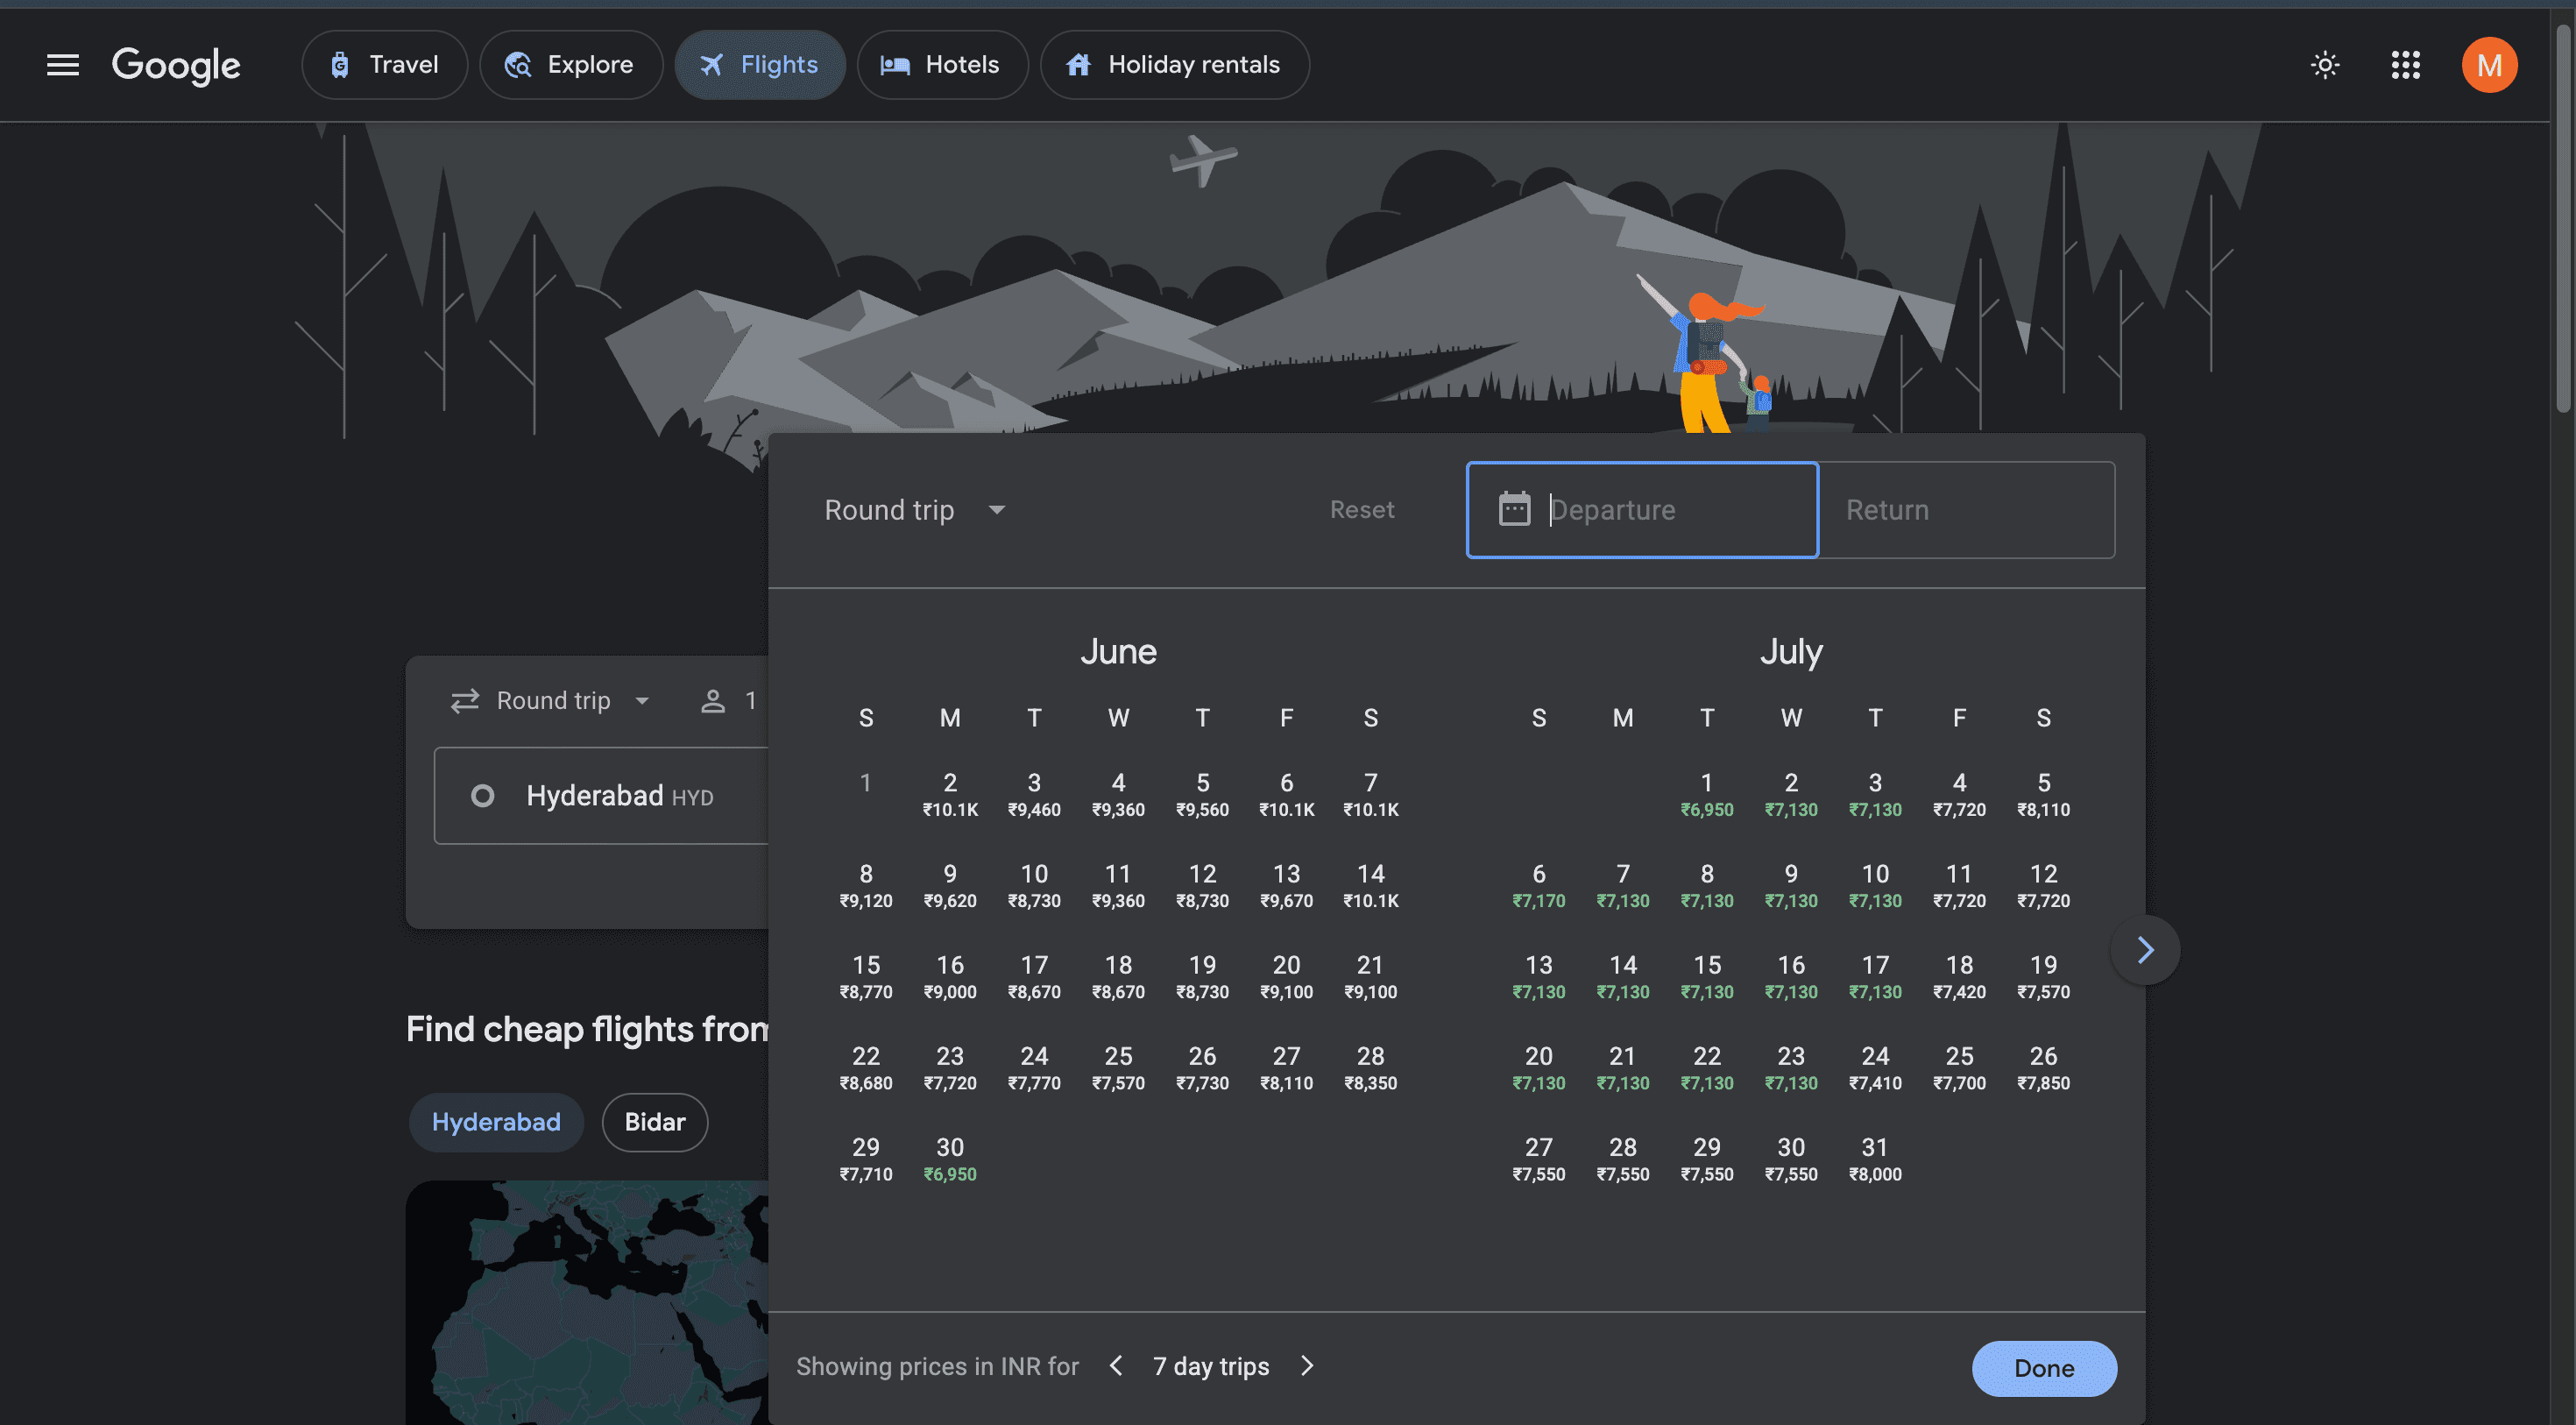Click Reset to clear dates
Screen dimensions: 2576x1425
(1361, 510)
